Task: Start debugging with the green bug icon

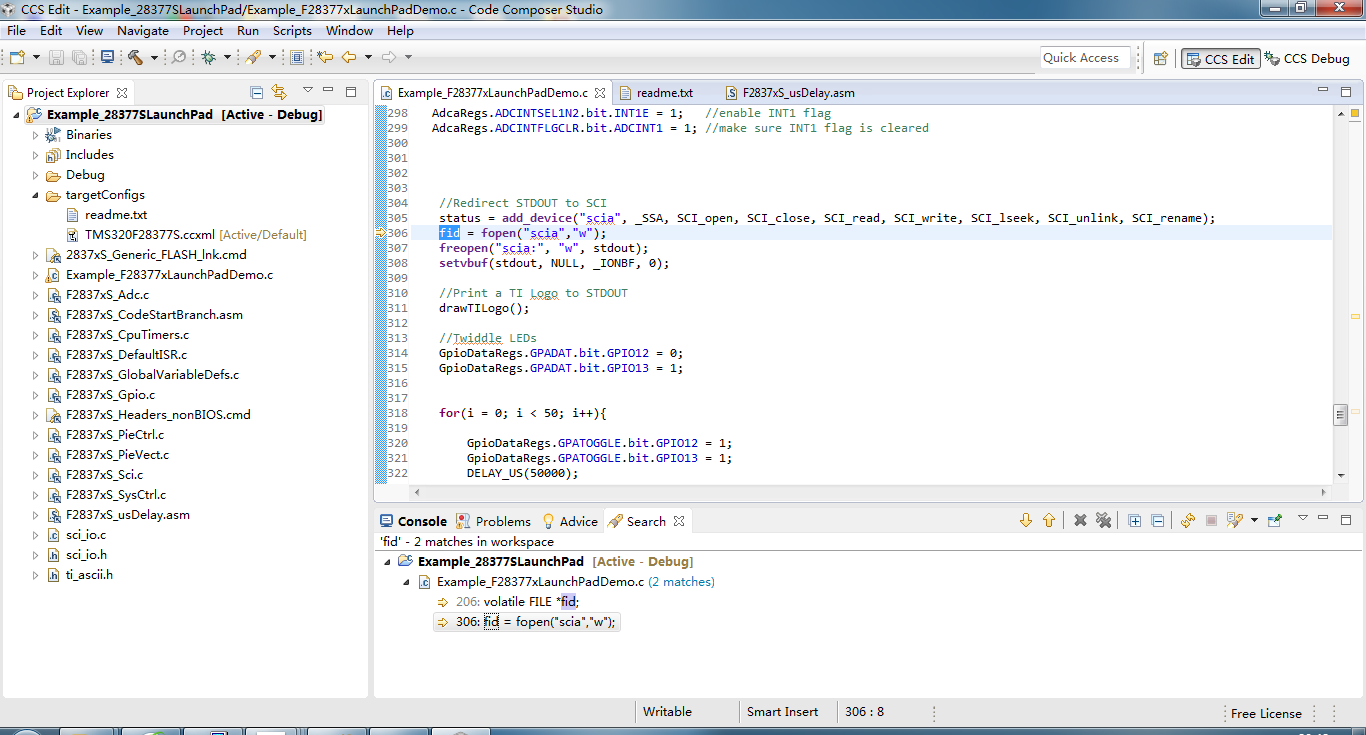Action: click(x=208, y=58)
